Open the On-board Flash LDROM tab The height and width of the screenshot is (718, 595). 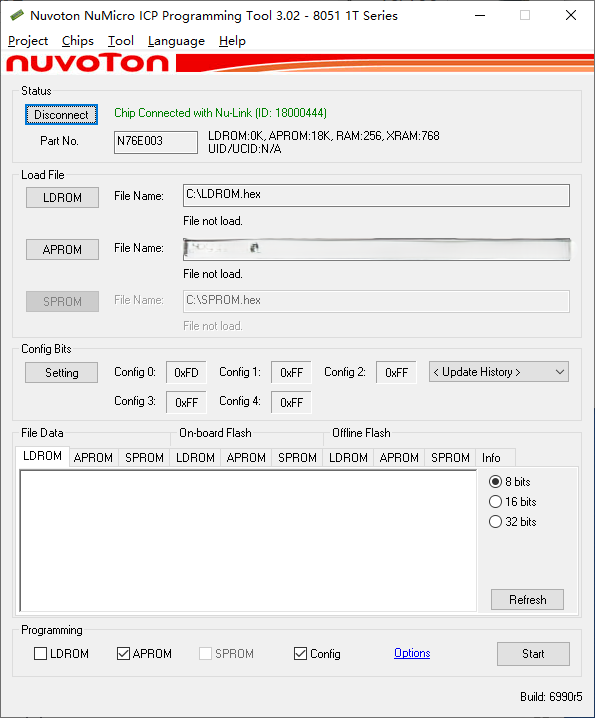(195, 458)
